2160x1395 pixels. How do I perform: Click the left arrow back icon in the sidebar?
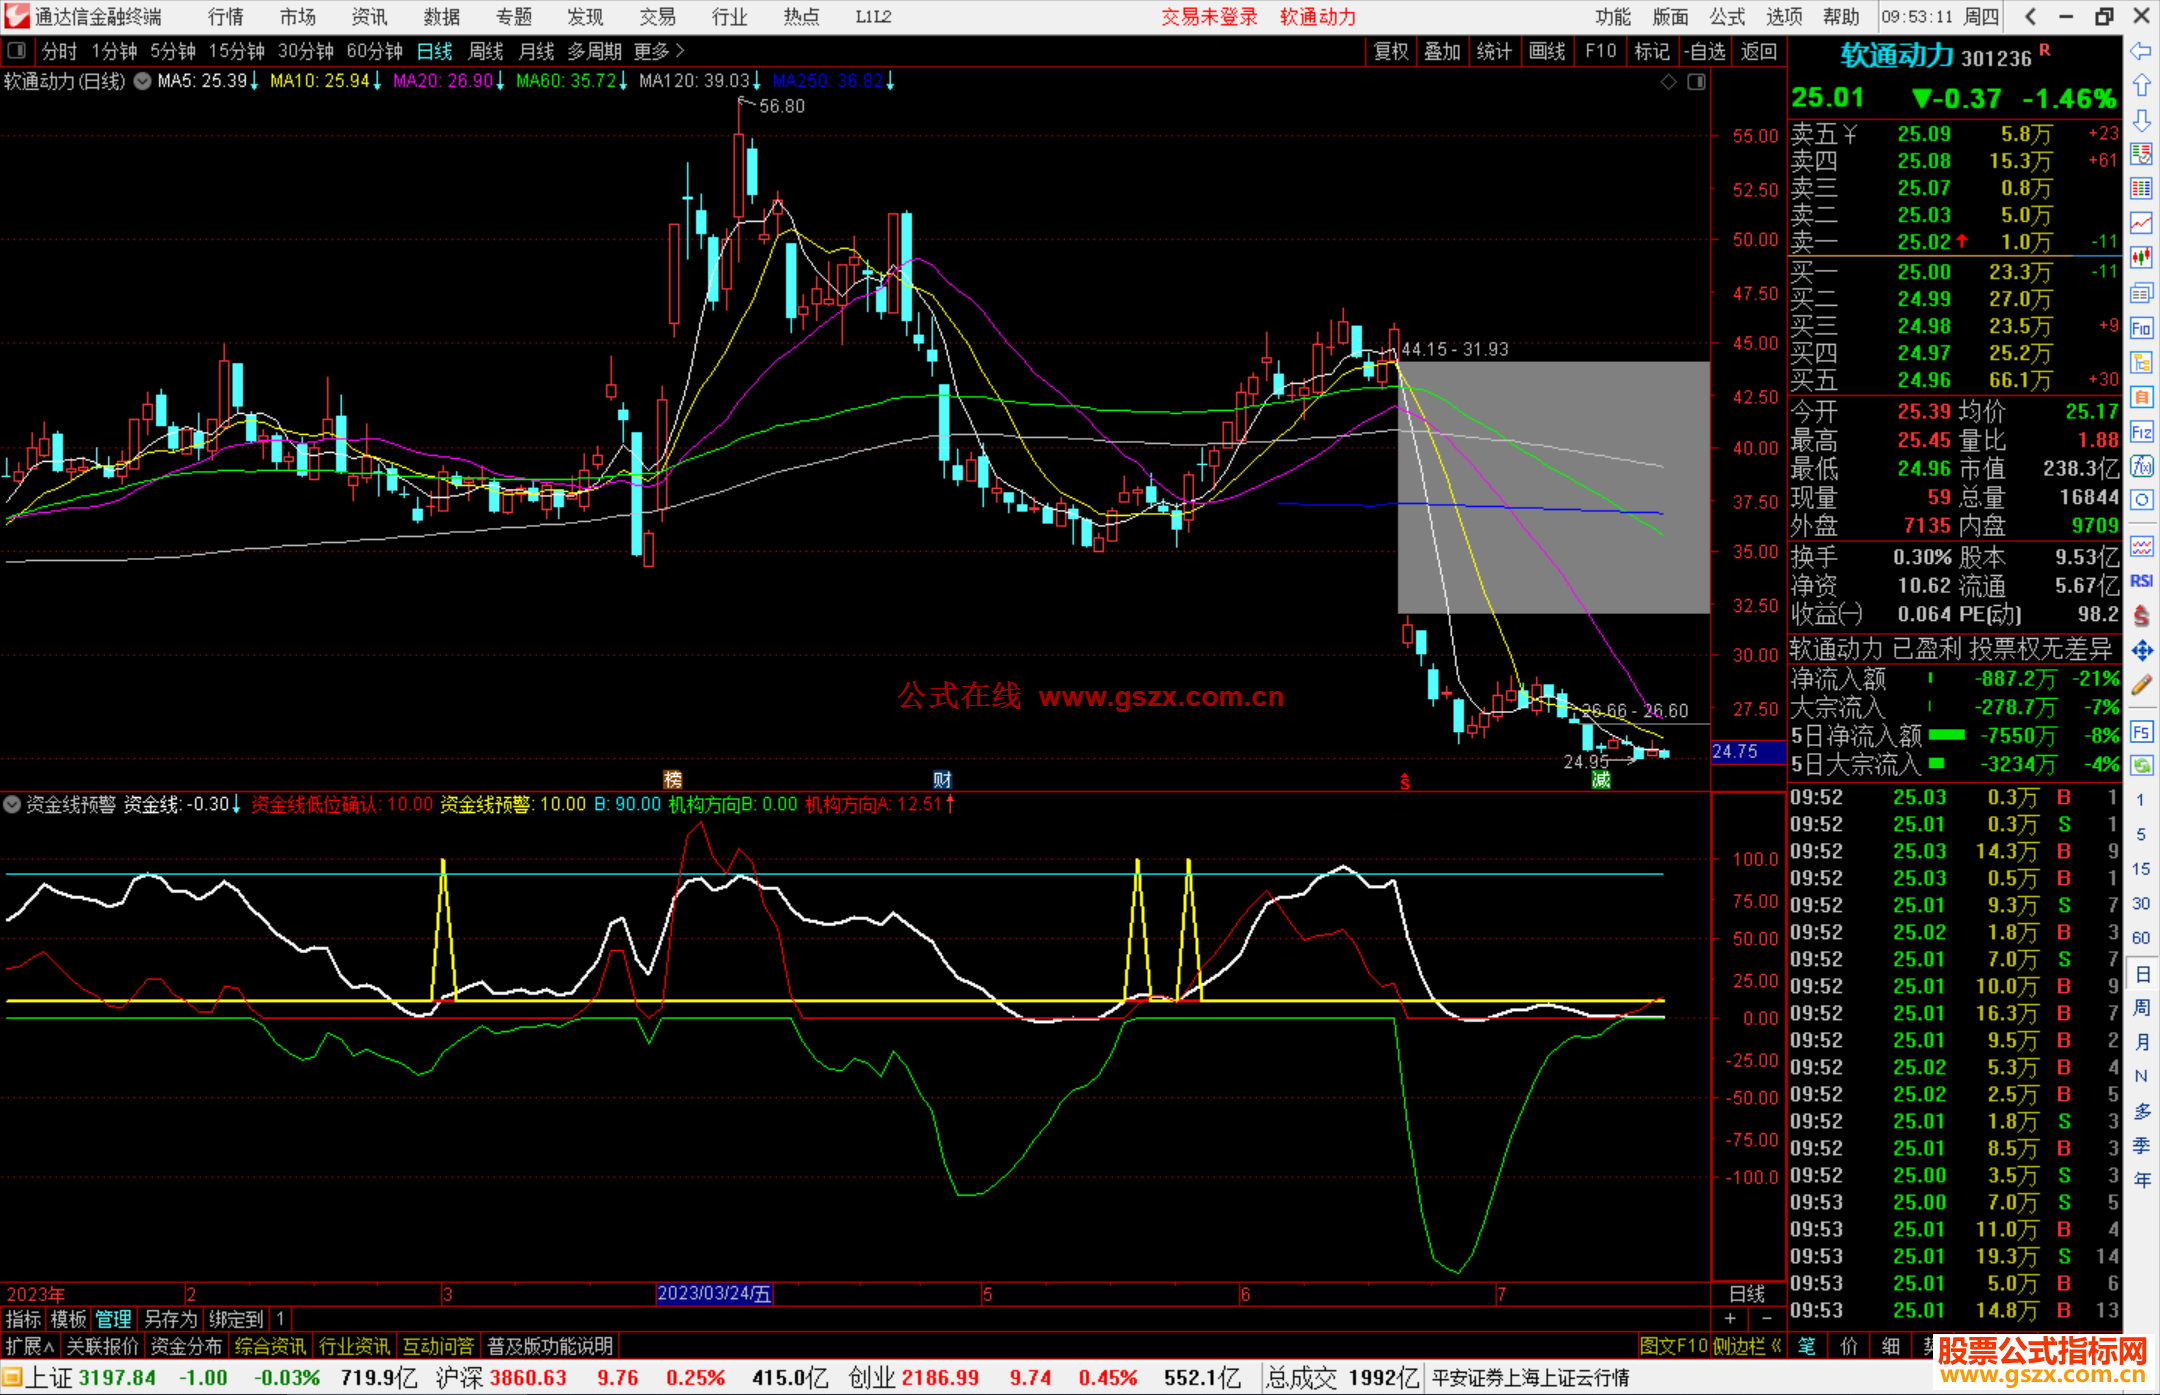tap(2141, 50)
